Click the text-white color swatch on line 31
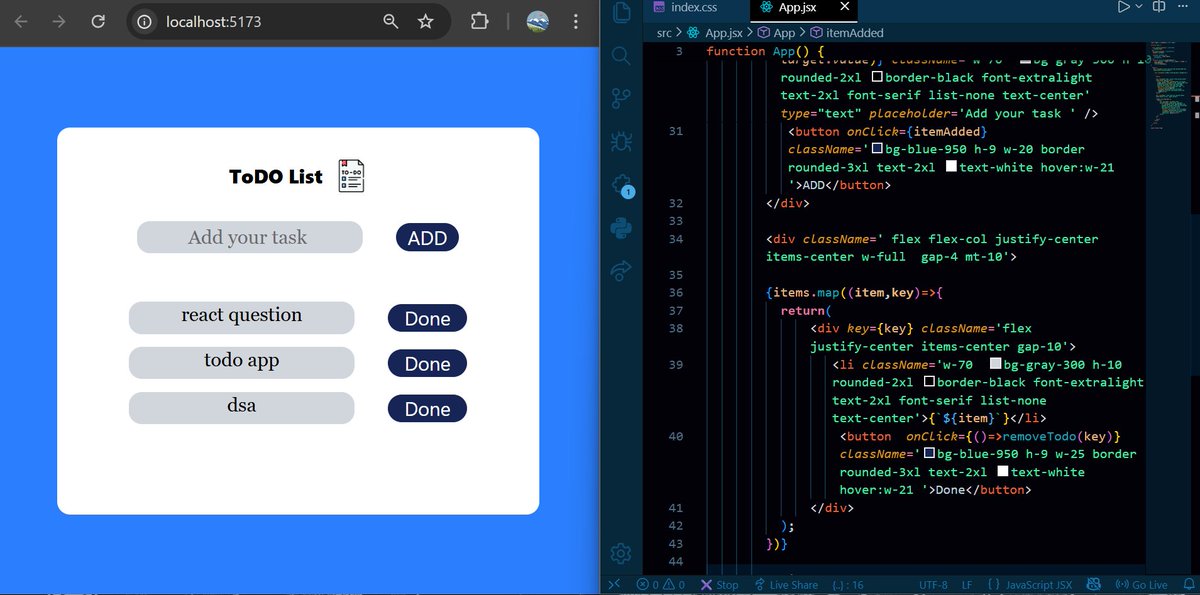This screenshot has width=1200, height=595. (x=951, y=167)
